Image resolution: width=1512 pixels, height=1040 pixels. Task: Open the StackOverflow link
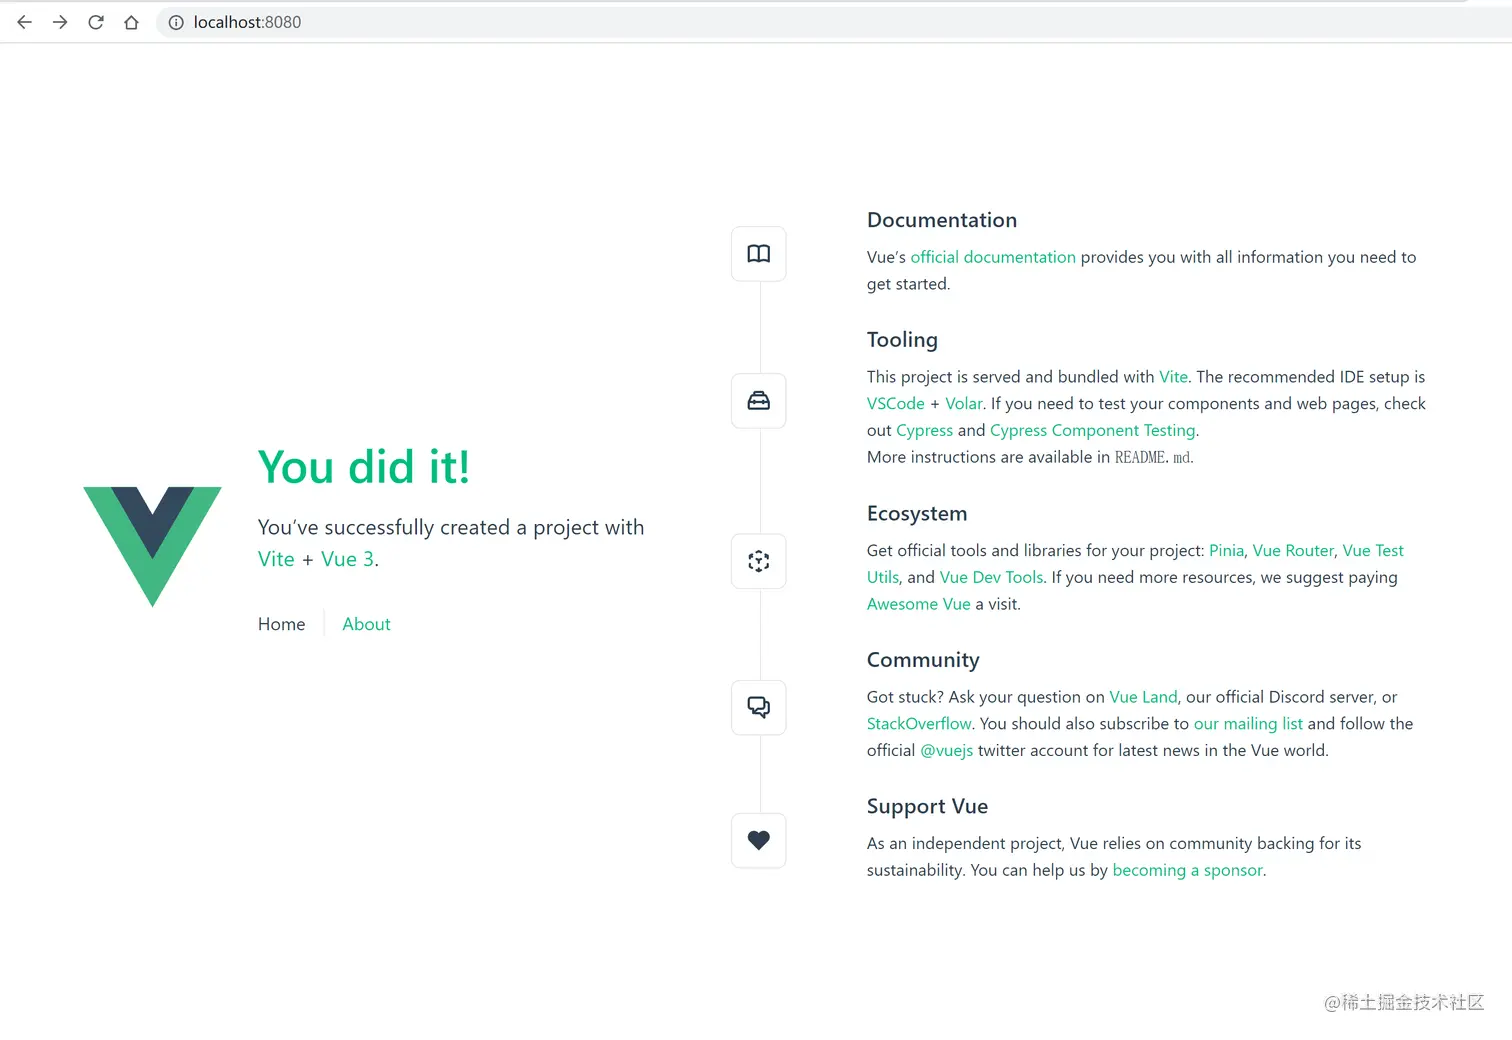pyautogui.click(x=919, y=724)
